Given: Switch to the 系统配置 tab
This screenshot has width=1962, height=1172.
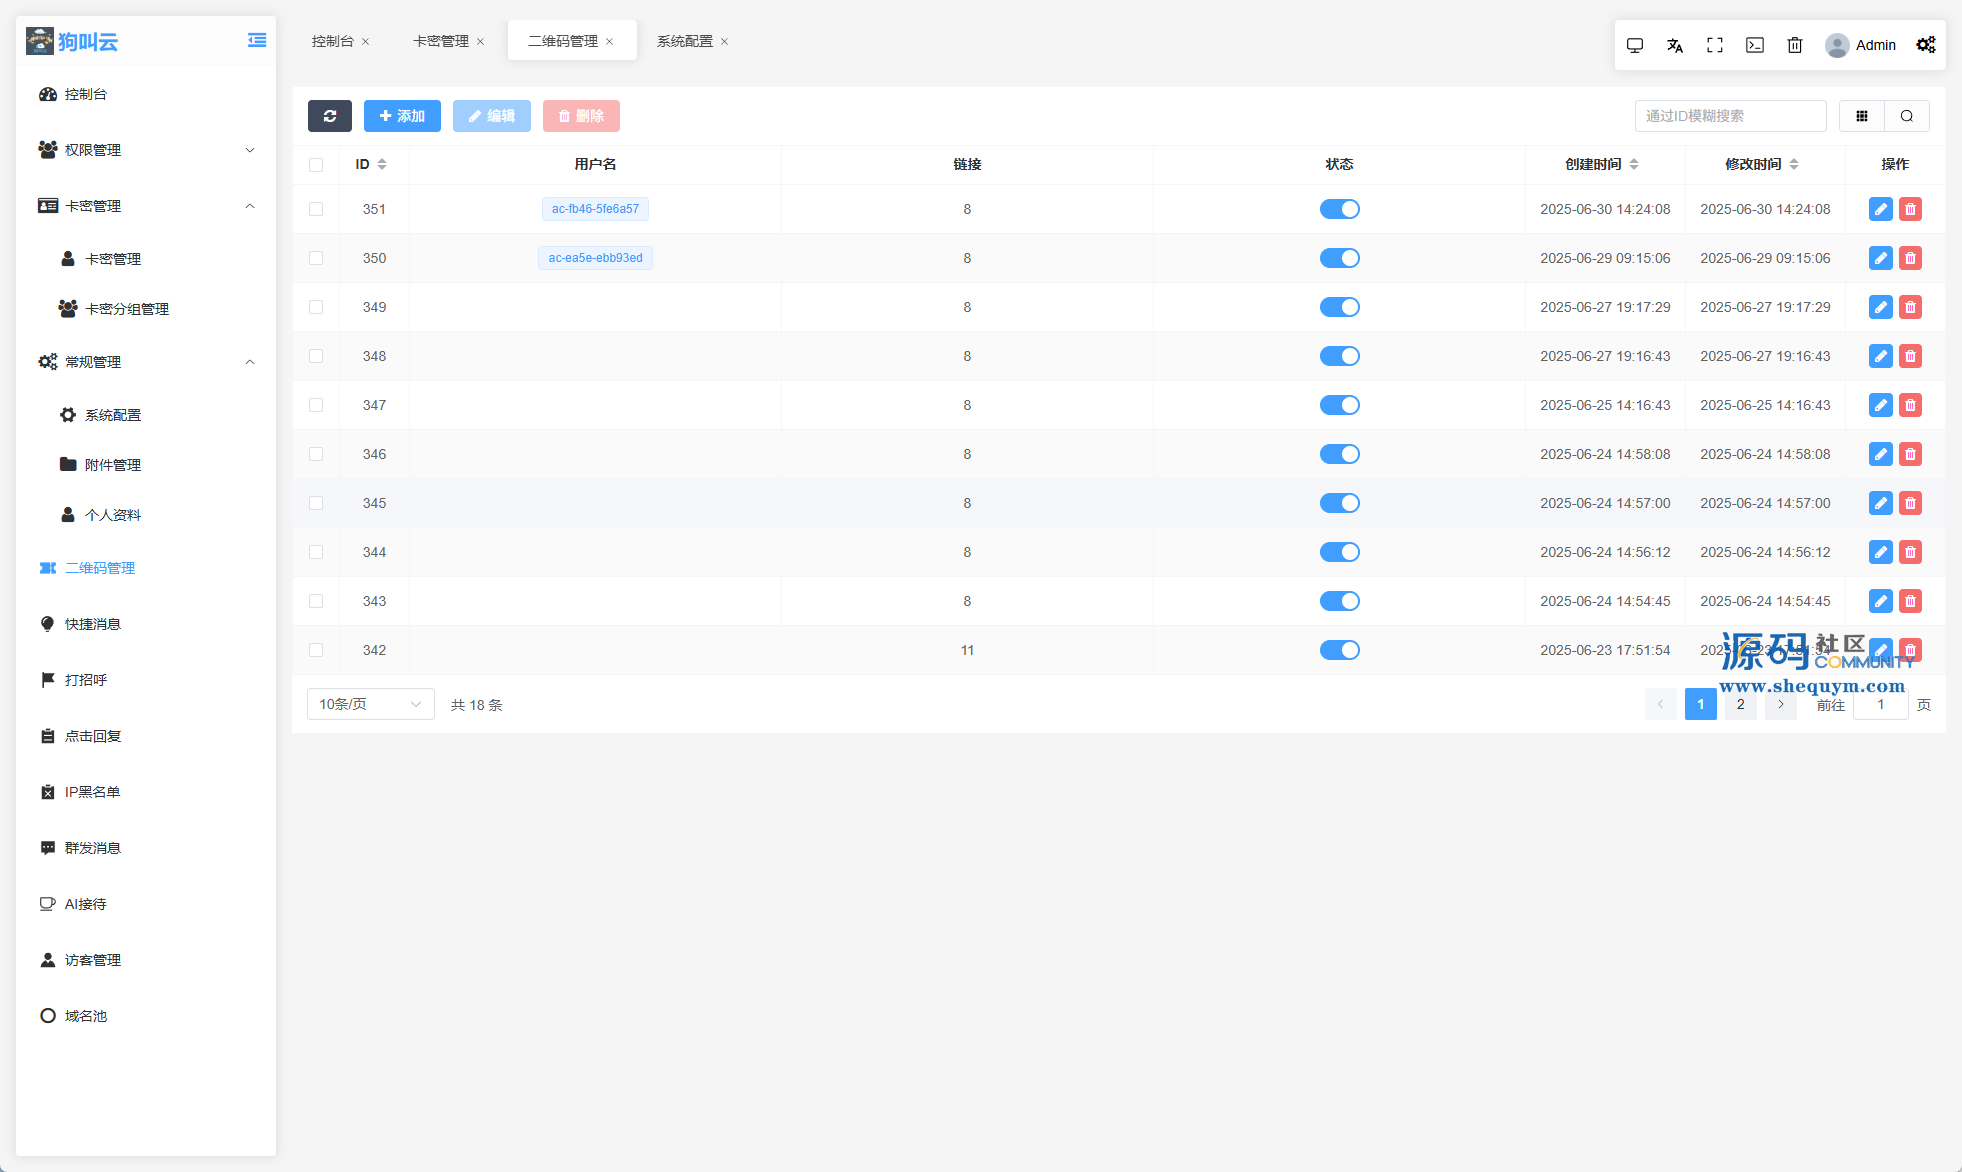Looking at the screenshot, I should point(685,41).
